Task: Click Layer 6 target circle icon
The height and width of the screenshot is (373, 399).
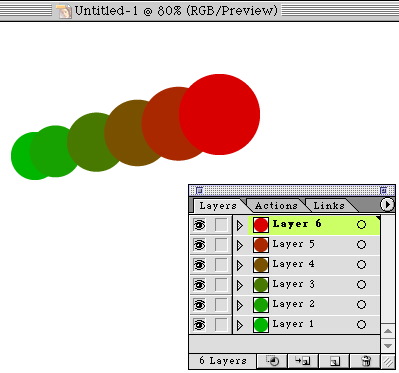Action: click(x=361, y=225)
